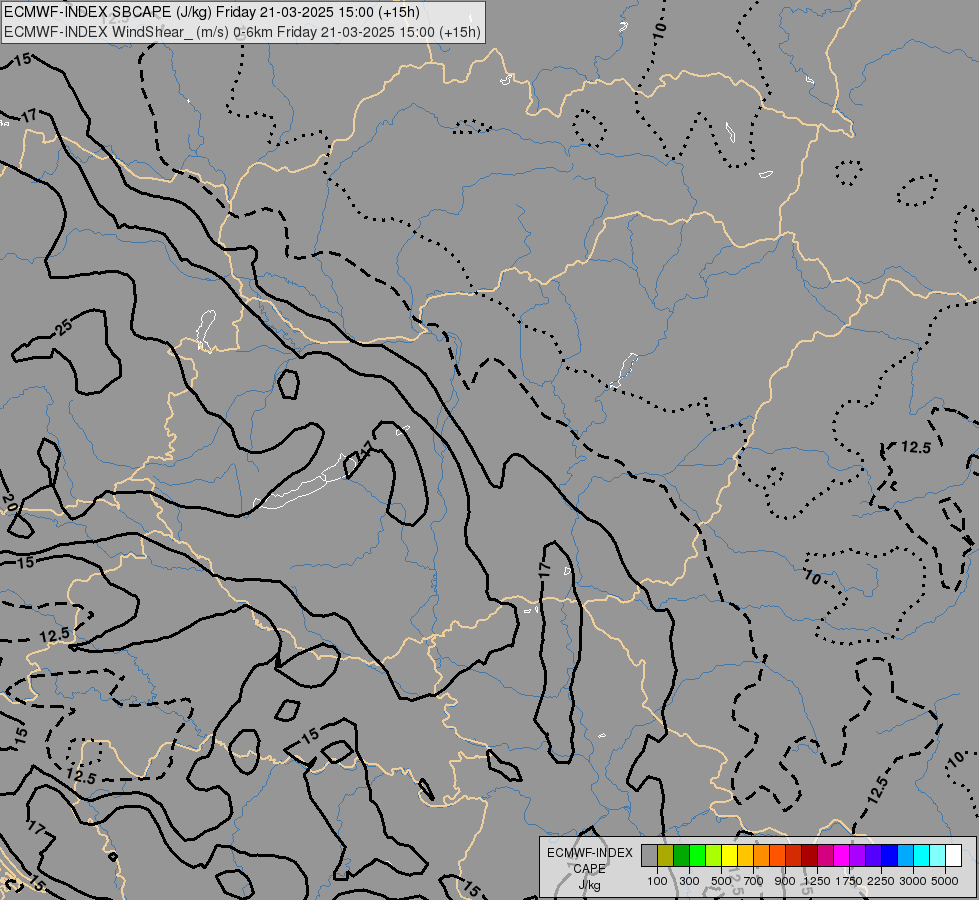Click the amber swatch left of the 700 tick
979x900 pixels.
(745, 855)
